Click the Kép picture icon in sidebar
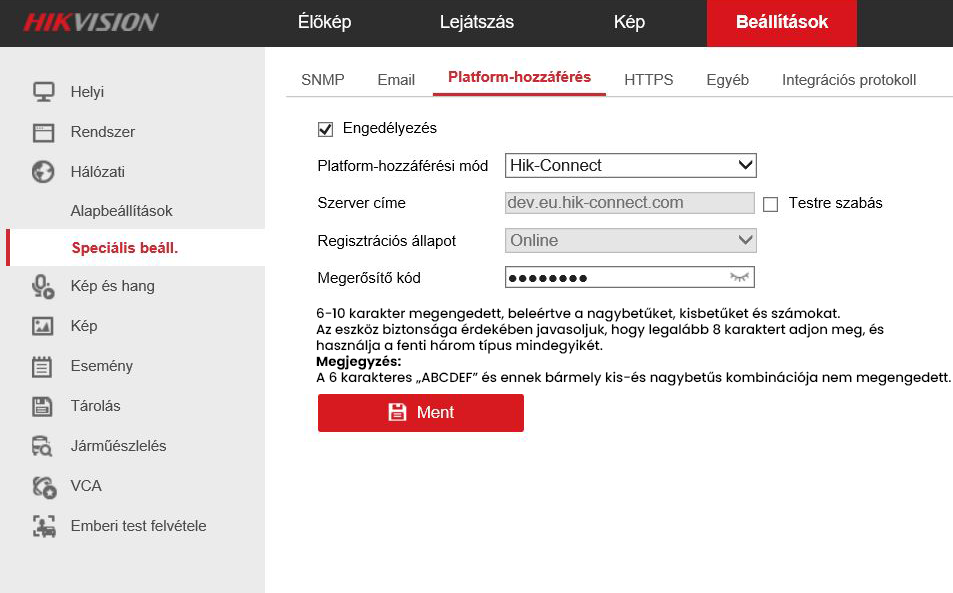953x593 pixels. pos(43,326)
